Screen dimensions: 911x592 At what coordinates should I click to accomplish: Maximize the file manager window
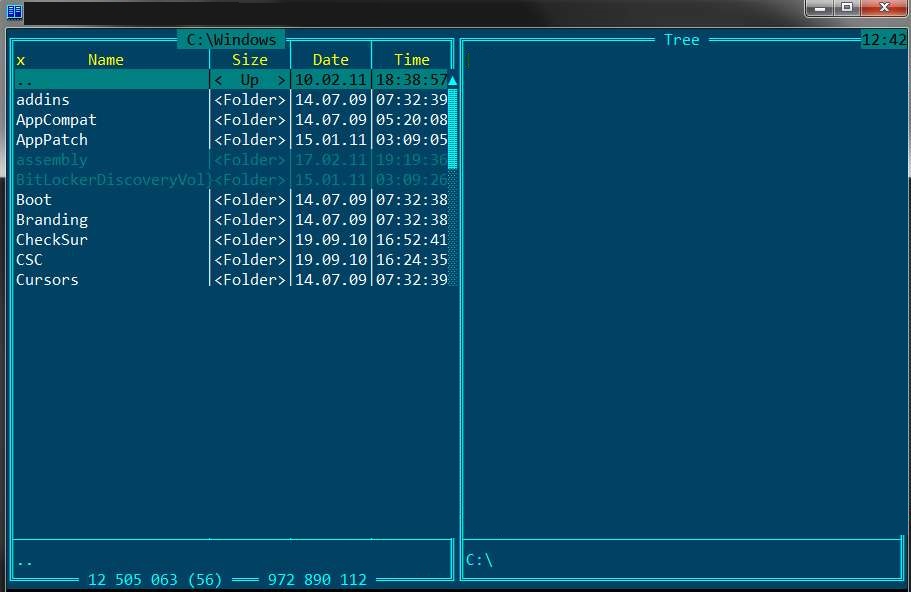tap(847, 8)
